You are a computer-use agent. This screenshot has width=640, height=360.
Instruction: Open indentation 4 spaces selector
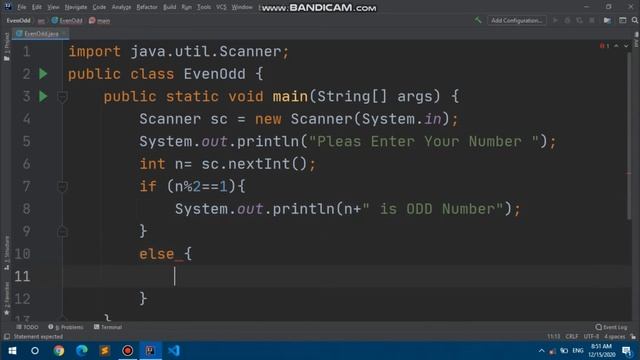coord(614,337)
